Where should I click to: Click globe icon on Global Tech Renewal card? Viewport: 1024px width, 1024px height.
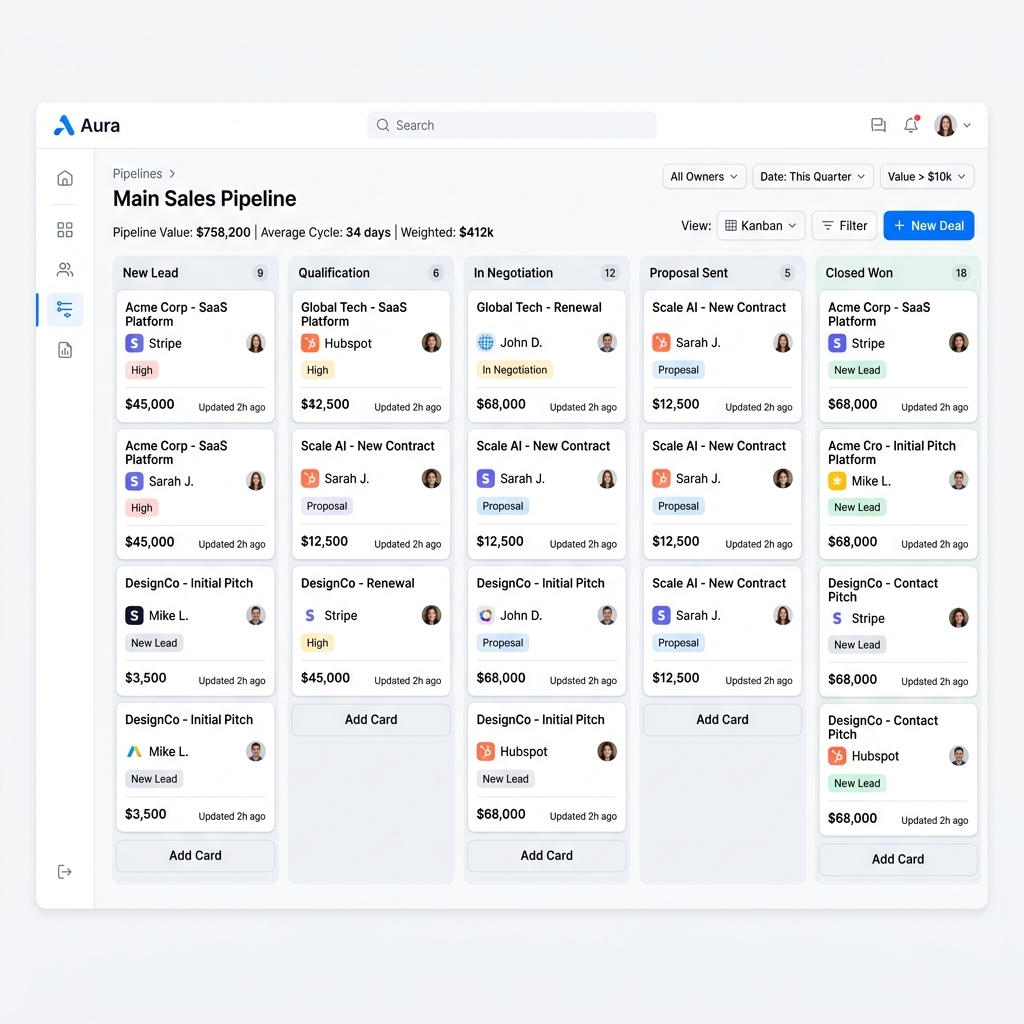coord(485,342)
